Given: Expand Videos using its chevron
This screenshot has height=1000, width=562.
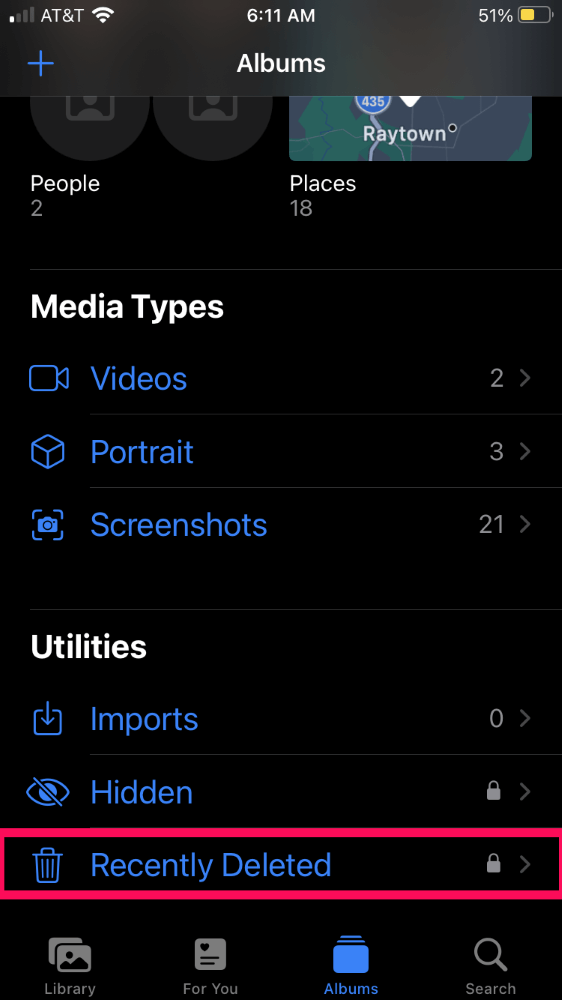Looking at the screenshot, I should [x=525, y=379].
